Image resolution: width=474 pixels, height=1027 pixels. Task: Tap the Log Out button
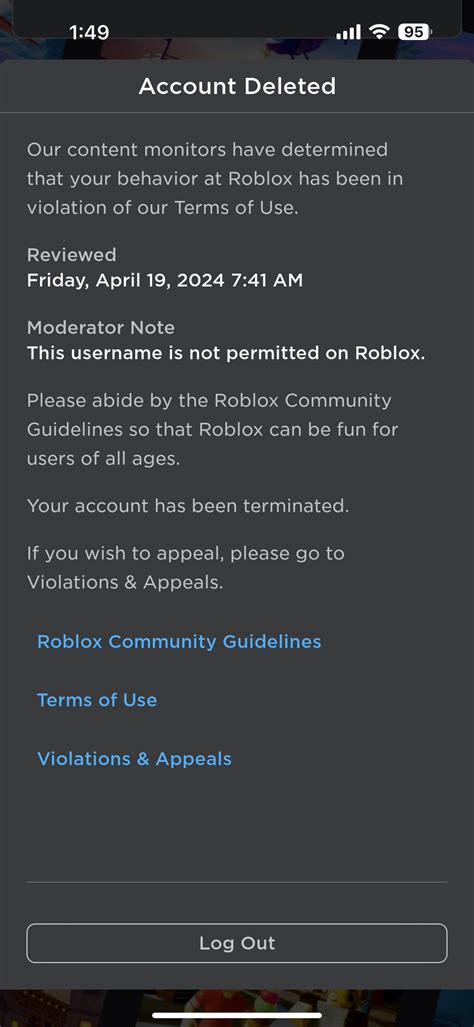tap(237, 943)
